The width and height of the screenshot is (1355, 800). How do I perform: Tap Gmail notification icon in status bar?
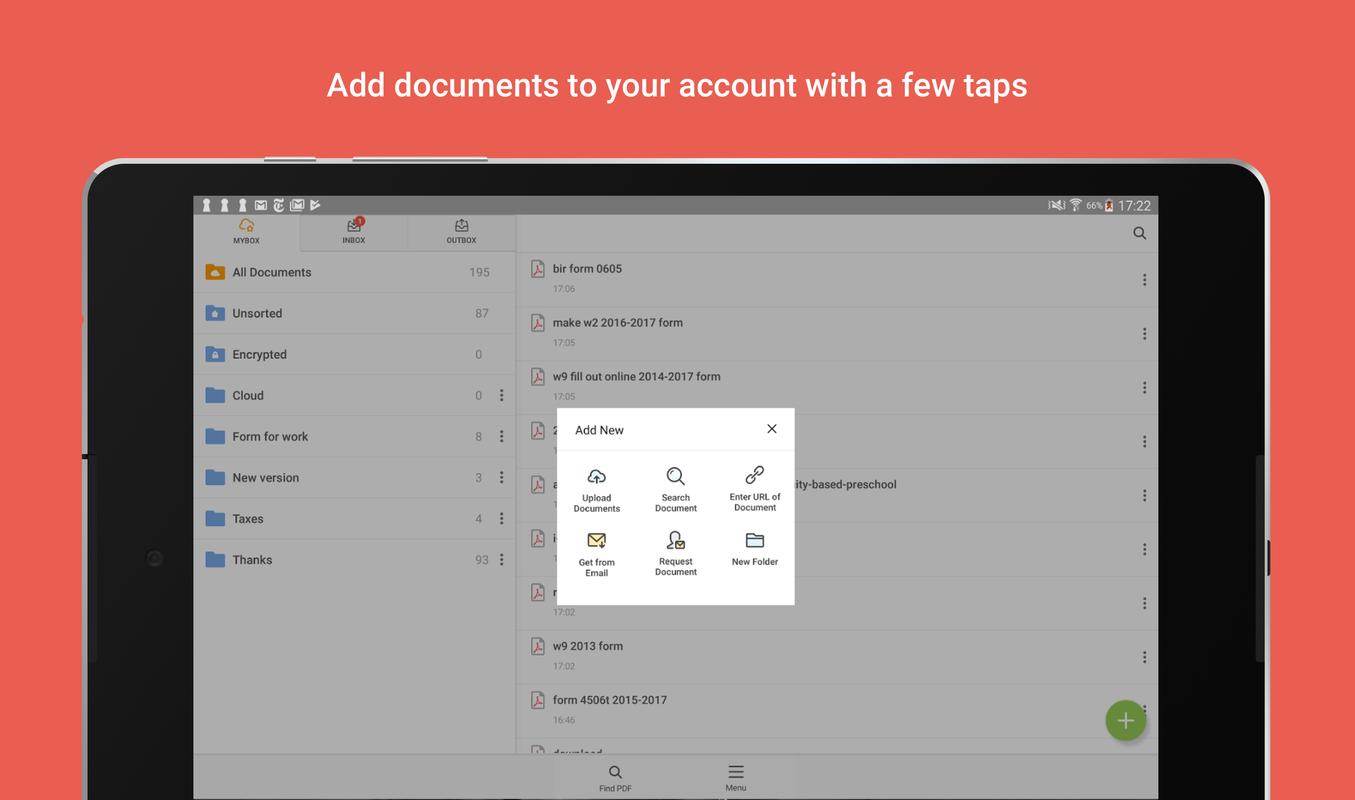coord(261,205)
